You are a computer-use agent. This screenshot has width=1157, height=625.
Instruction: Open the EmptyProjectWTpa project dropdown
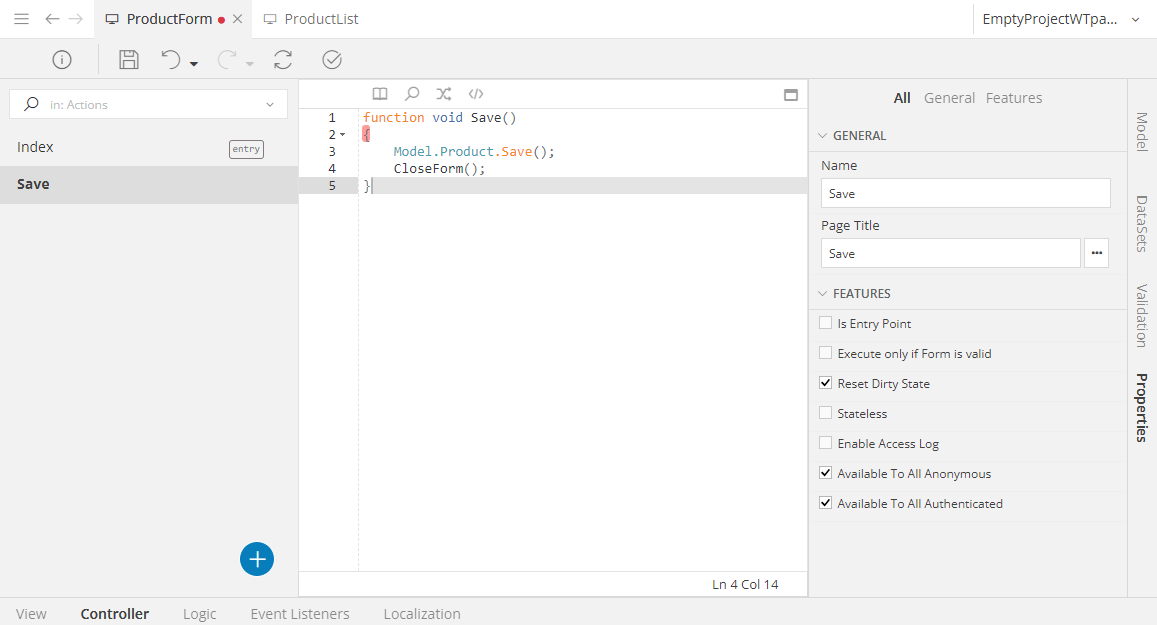[1135, 19]
